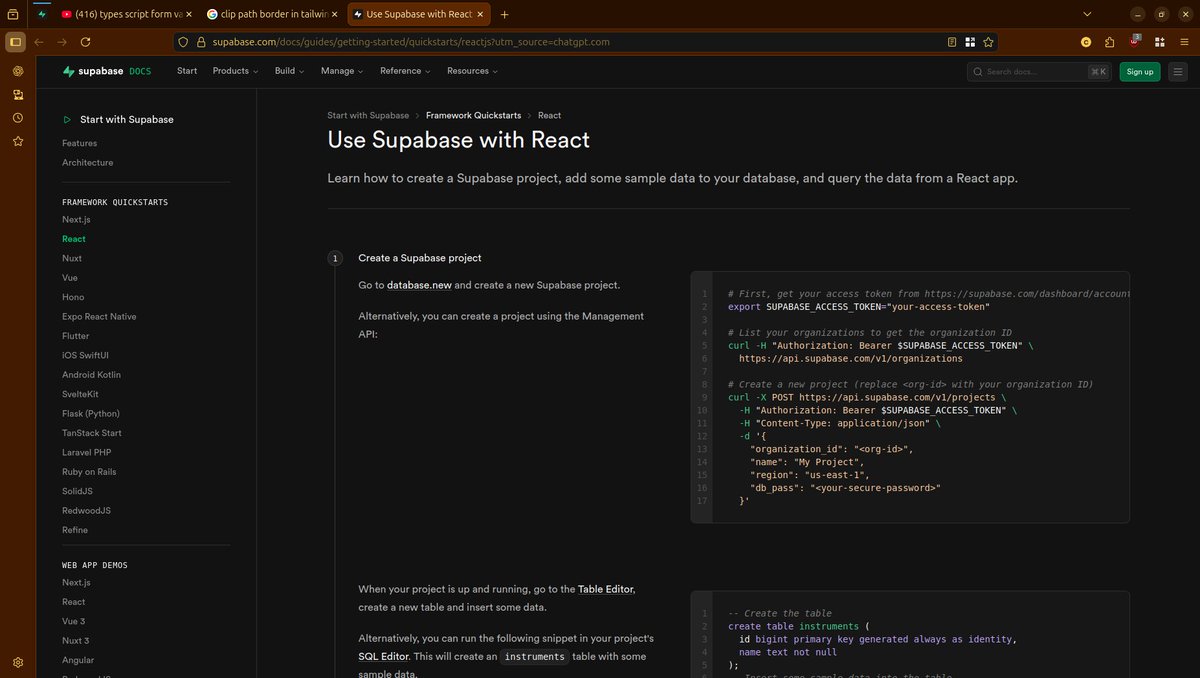Open the extensions puzzle piece icon
The image size is (1200, 678).
pos(1110,42)
